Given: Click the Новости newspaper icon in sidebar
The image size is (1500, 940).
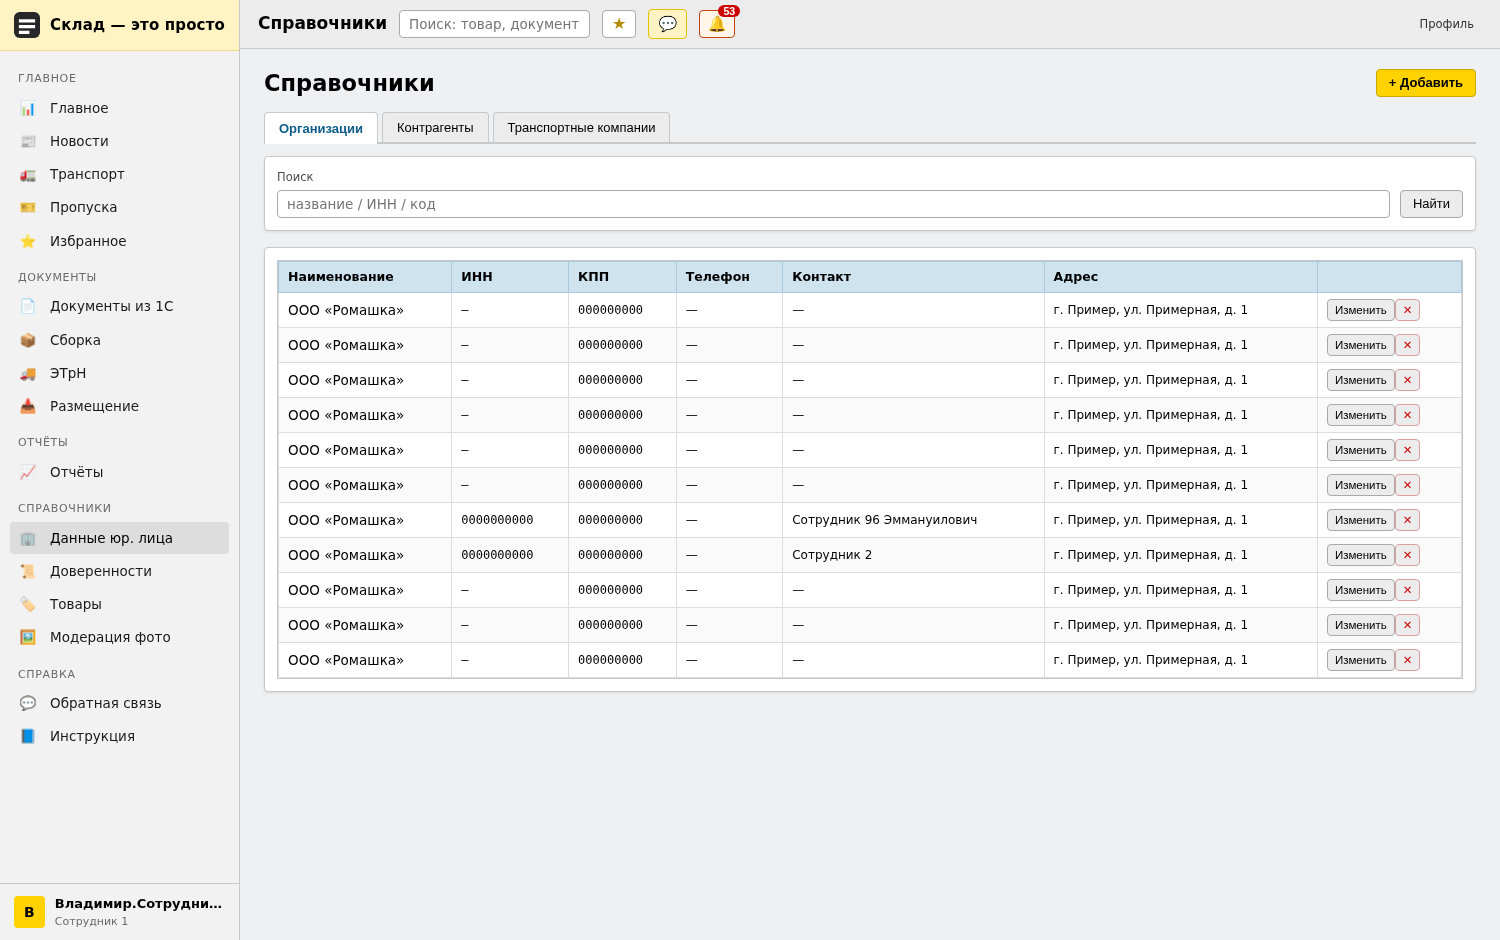Looking at the screenshot, I should [x=28, y=141].
